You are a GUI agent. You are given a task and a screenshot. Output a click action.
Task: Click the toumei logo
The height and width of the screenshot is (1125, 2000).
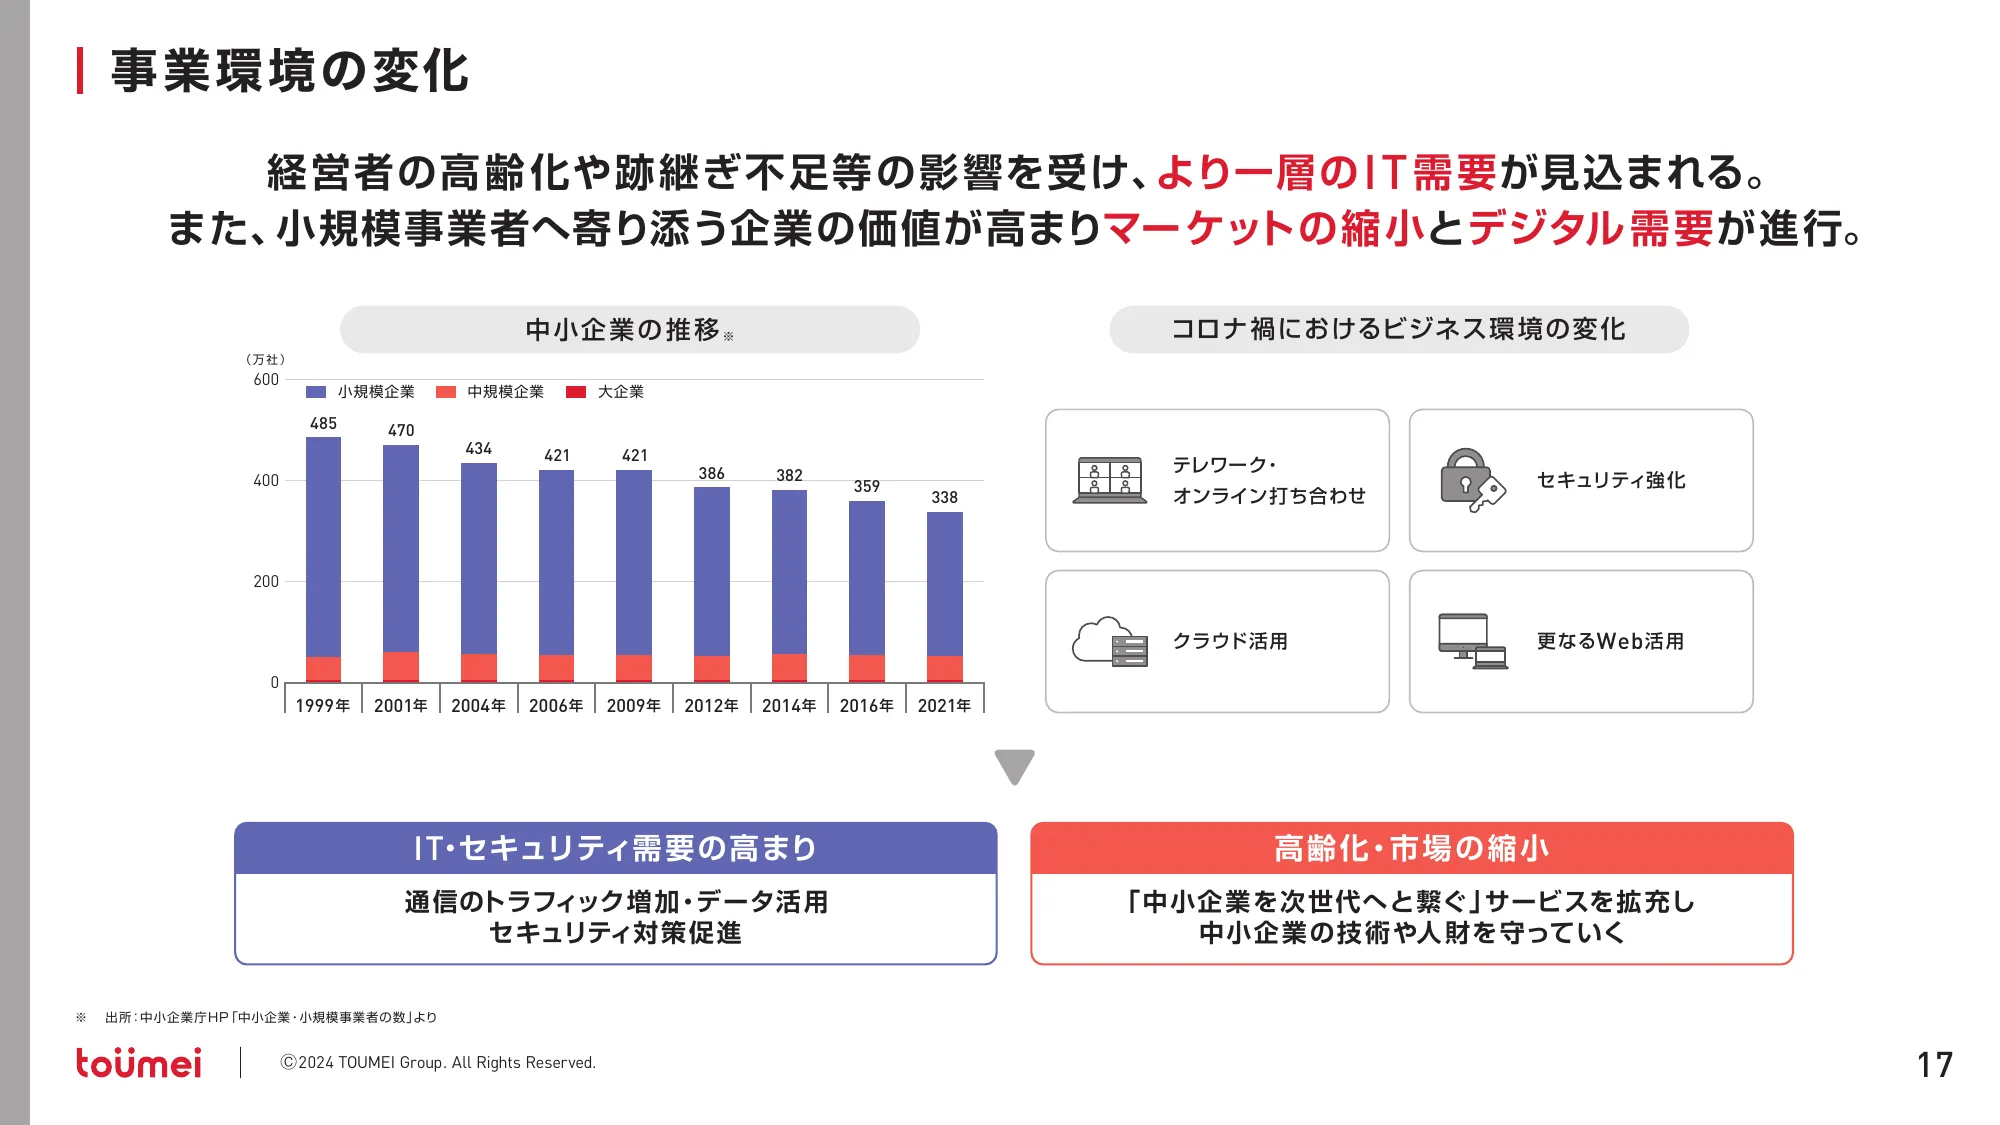pyautogui.click(x=139, y=1062)
